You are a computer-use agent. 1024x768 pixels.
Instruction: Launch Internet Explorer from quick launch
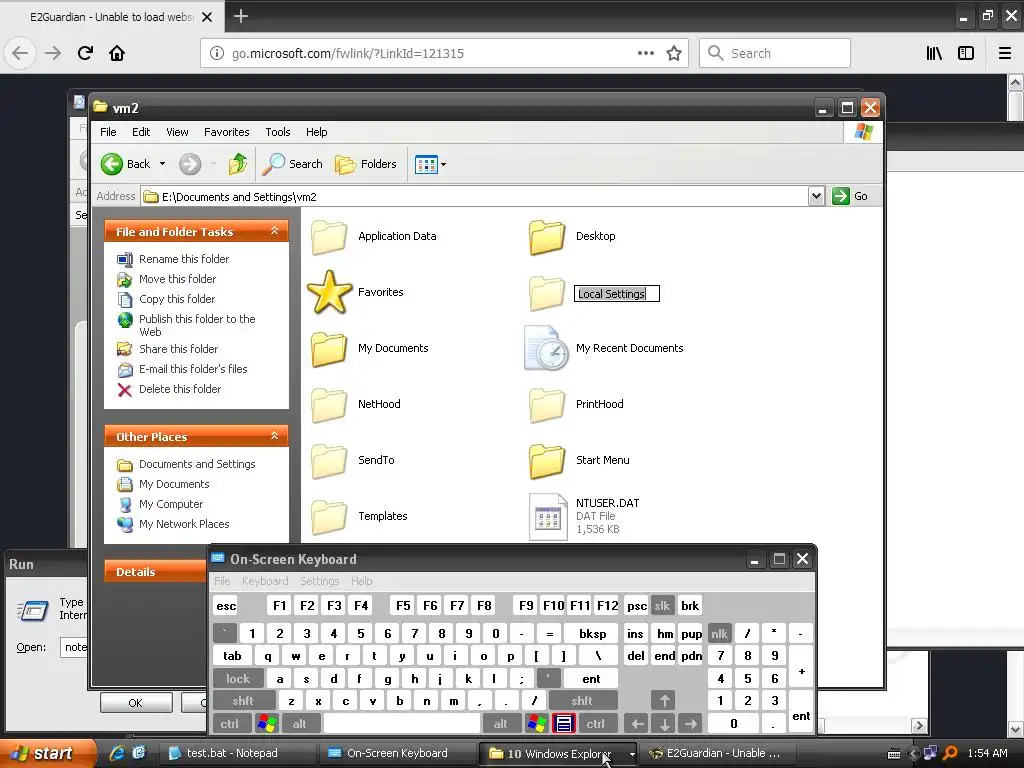click(118, 753)
